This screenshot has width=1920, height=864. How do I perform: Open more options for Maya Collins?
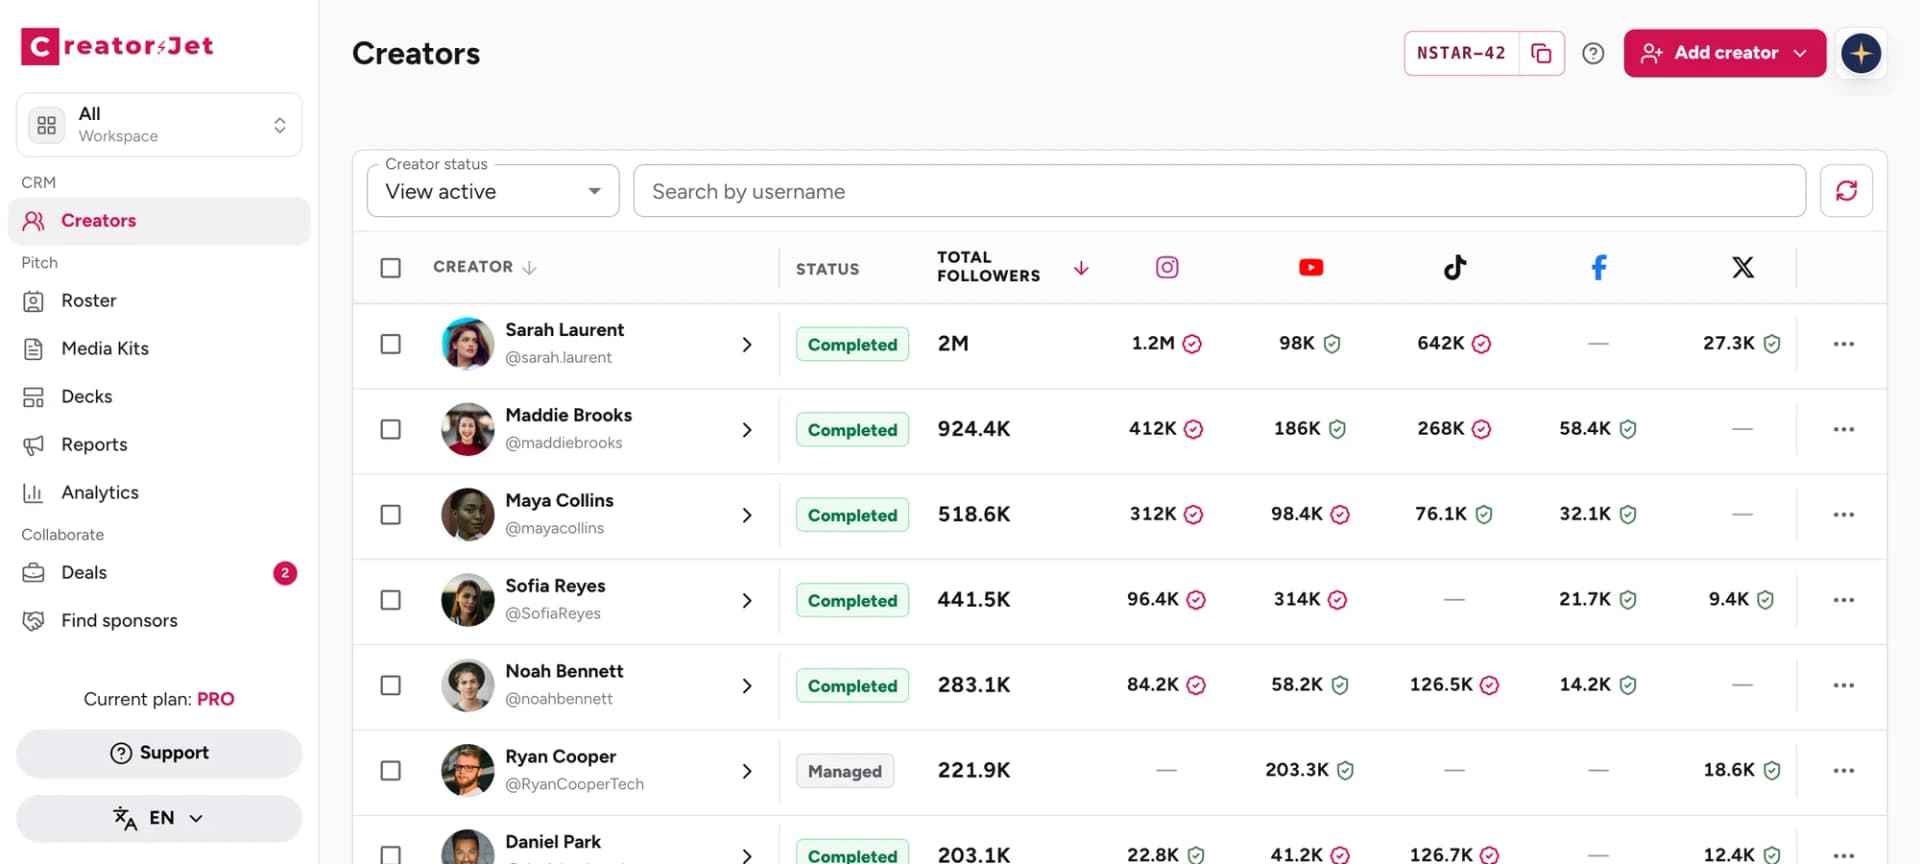(x=1844, y=514)
